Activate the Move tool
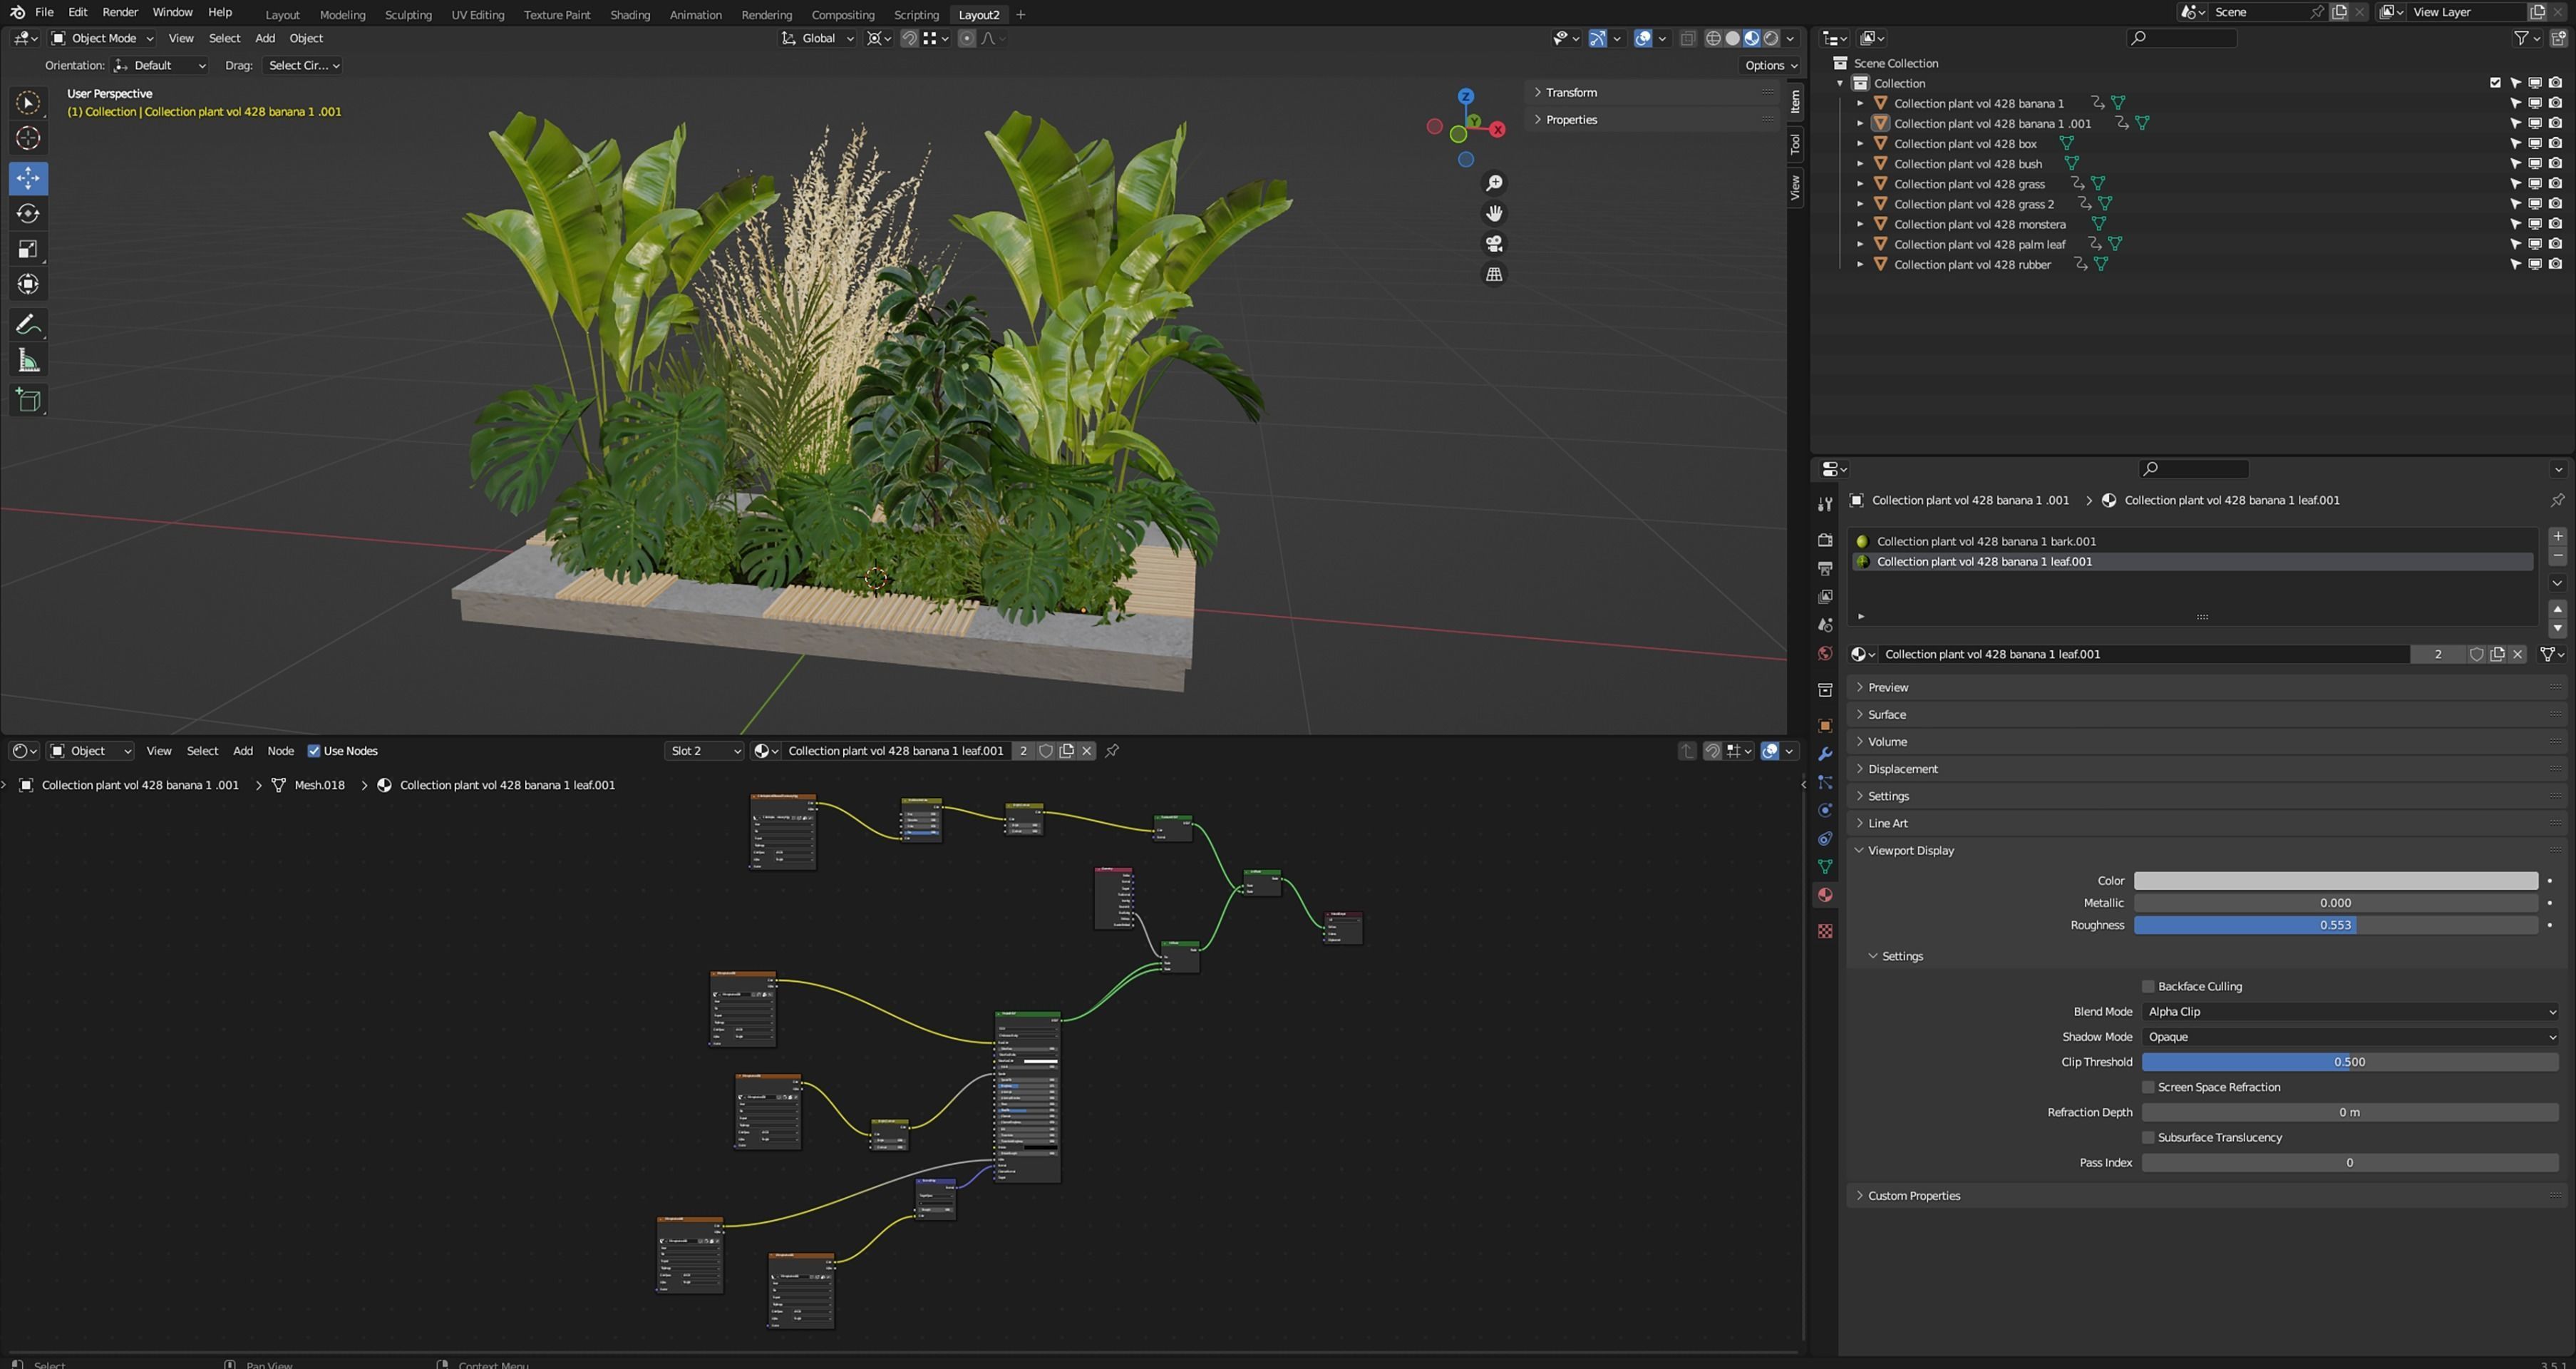Viewport: 2576px width, 1369px height. coord(28,178)
